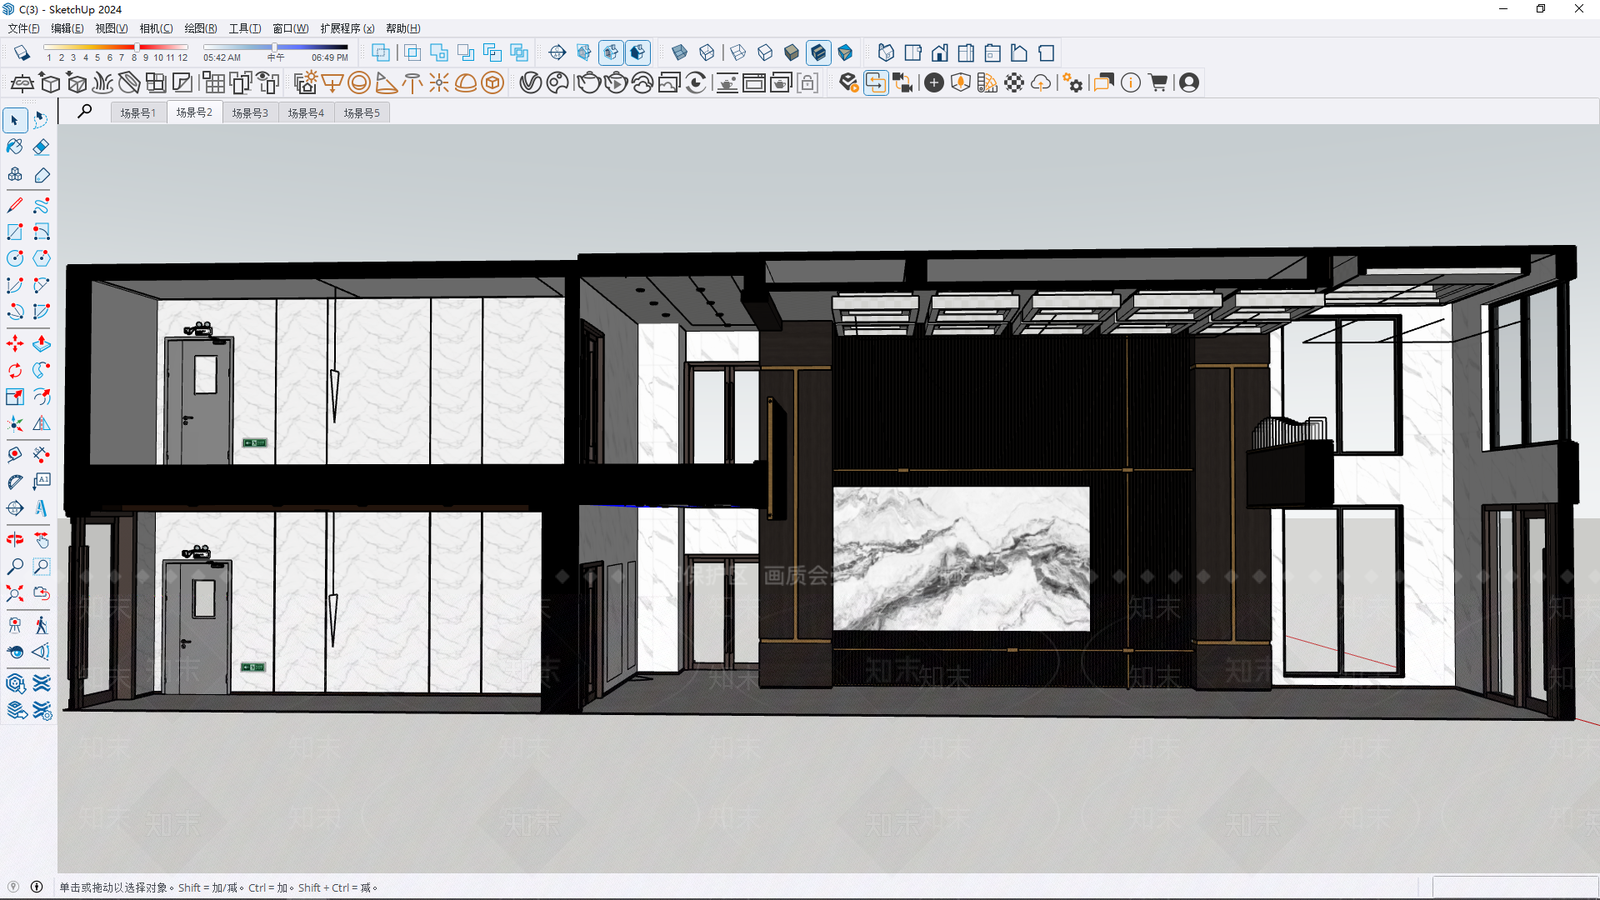The image size is (1600, 900).
Task: Select the Push/Pull tool
Action: [41, 344]
